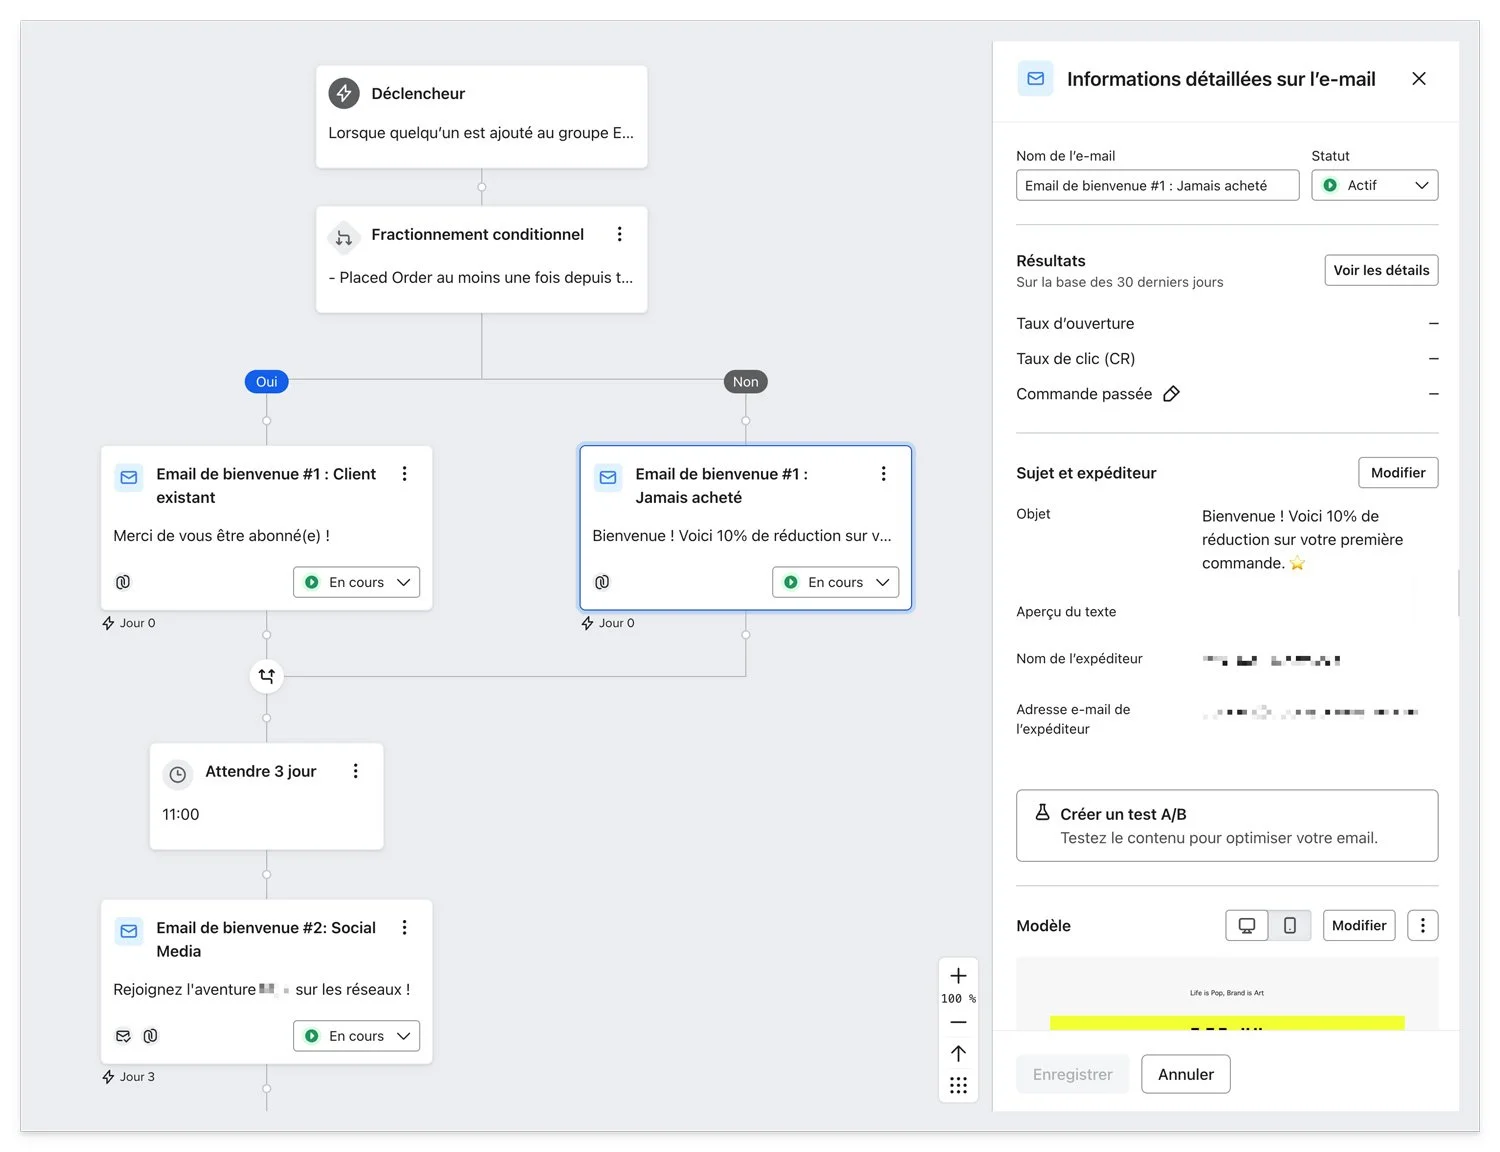Click the Taux de clic (CR) row
1500x1152 pixels.
[x=1227, y=359]
